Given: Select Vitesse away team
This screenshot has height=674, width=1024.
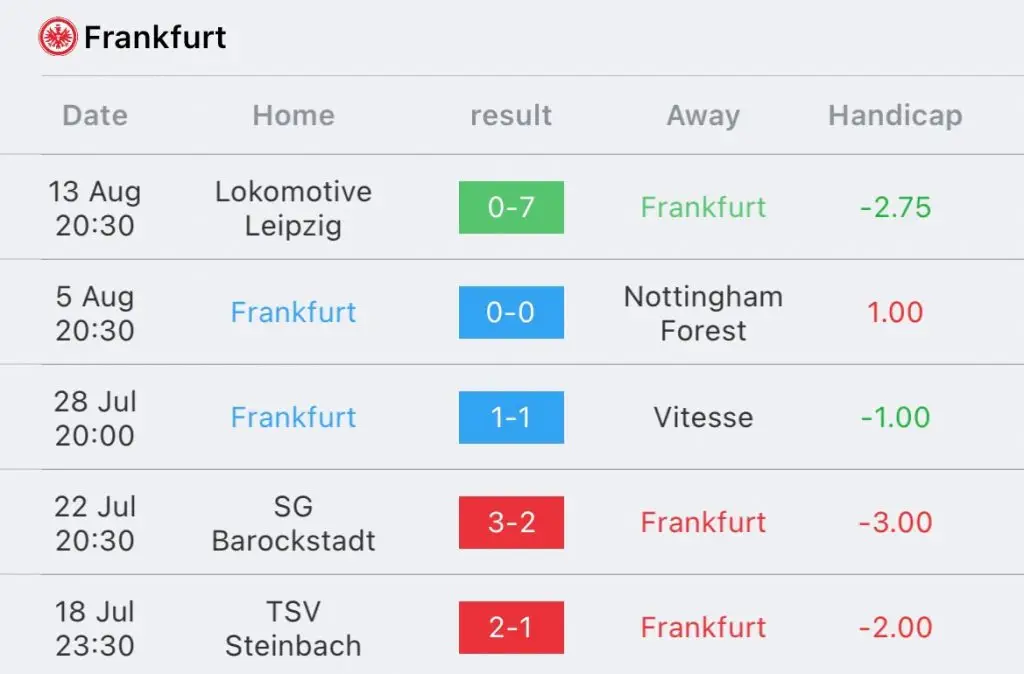Looking at the screenshot, I should click(x=703, y=417).
